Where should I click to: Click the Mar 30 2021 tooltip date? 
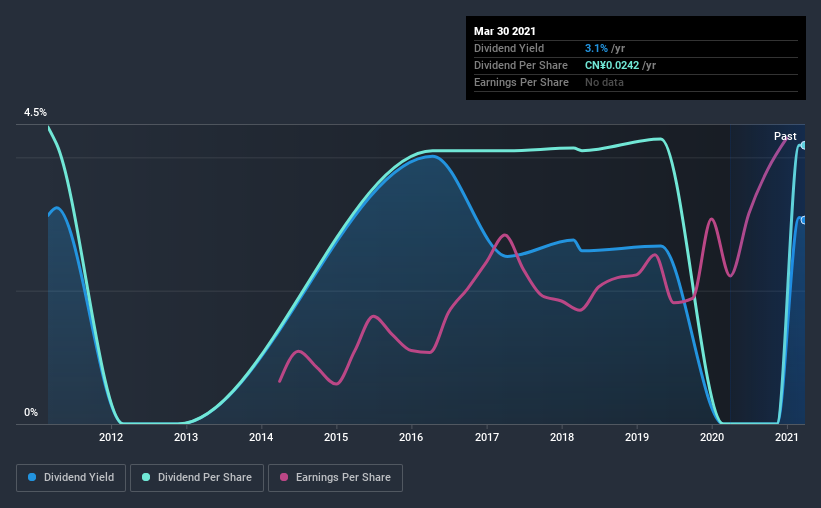coord(505,31)
